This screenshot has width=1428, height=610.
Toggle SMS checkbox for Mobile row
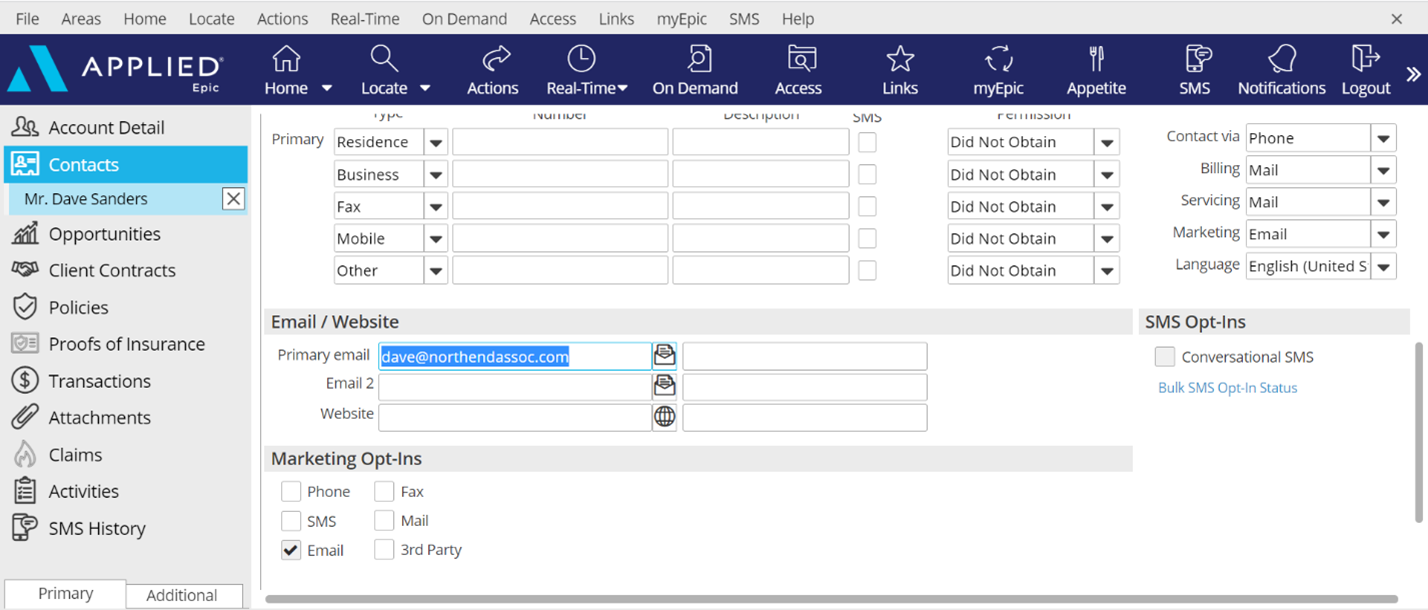(867, 238)
